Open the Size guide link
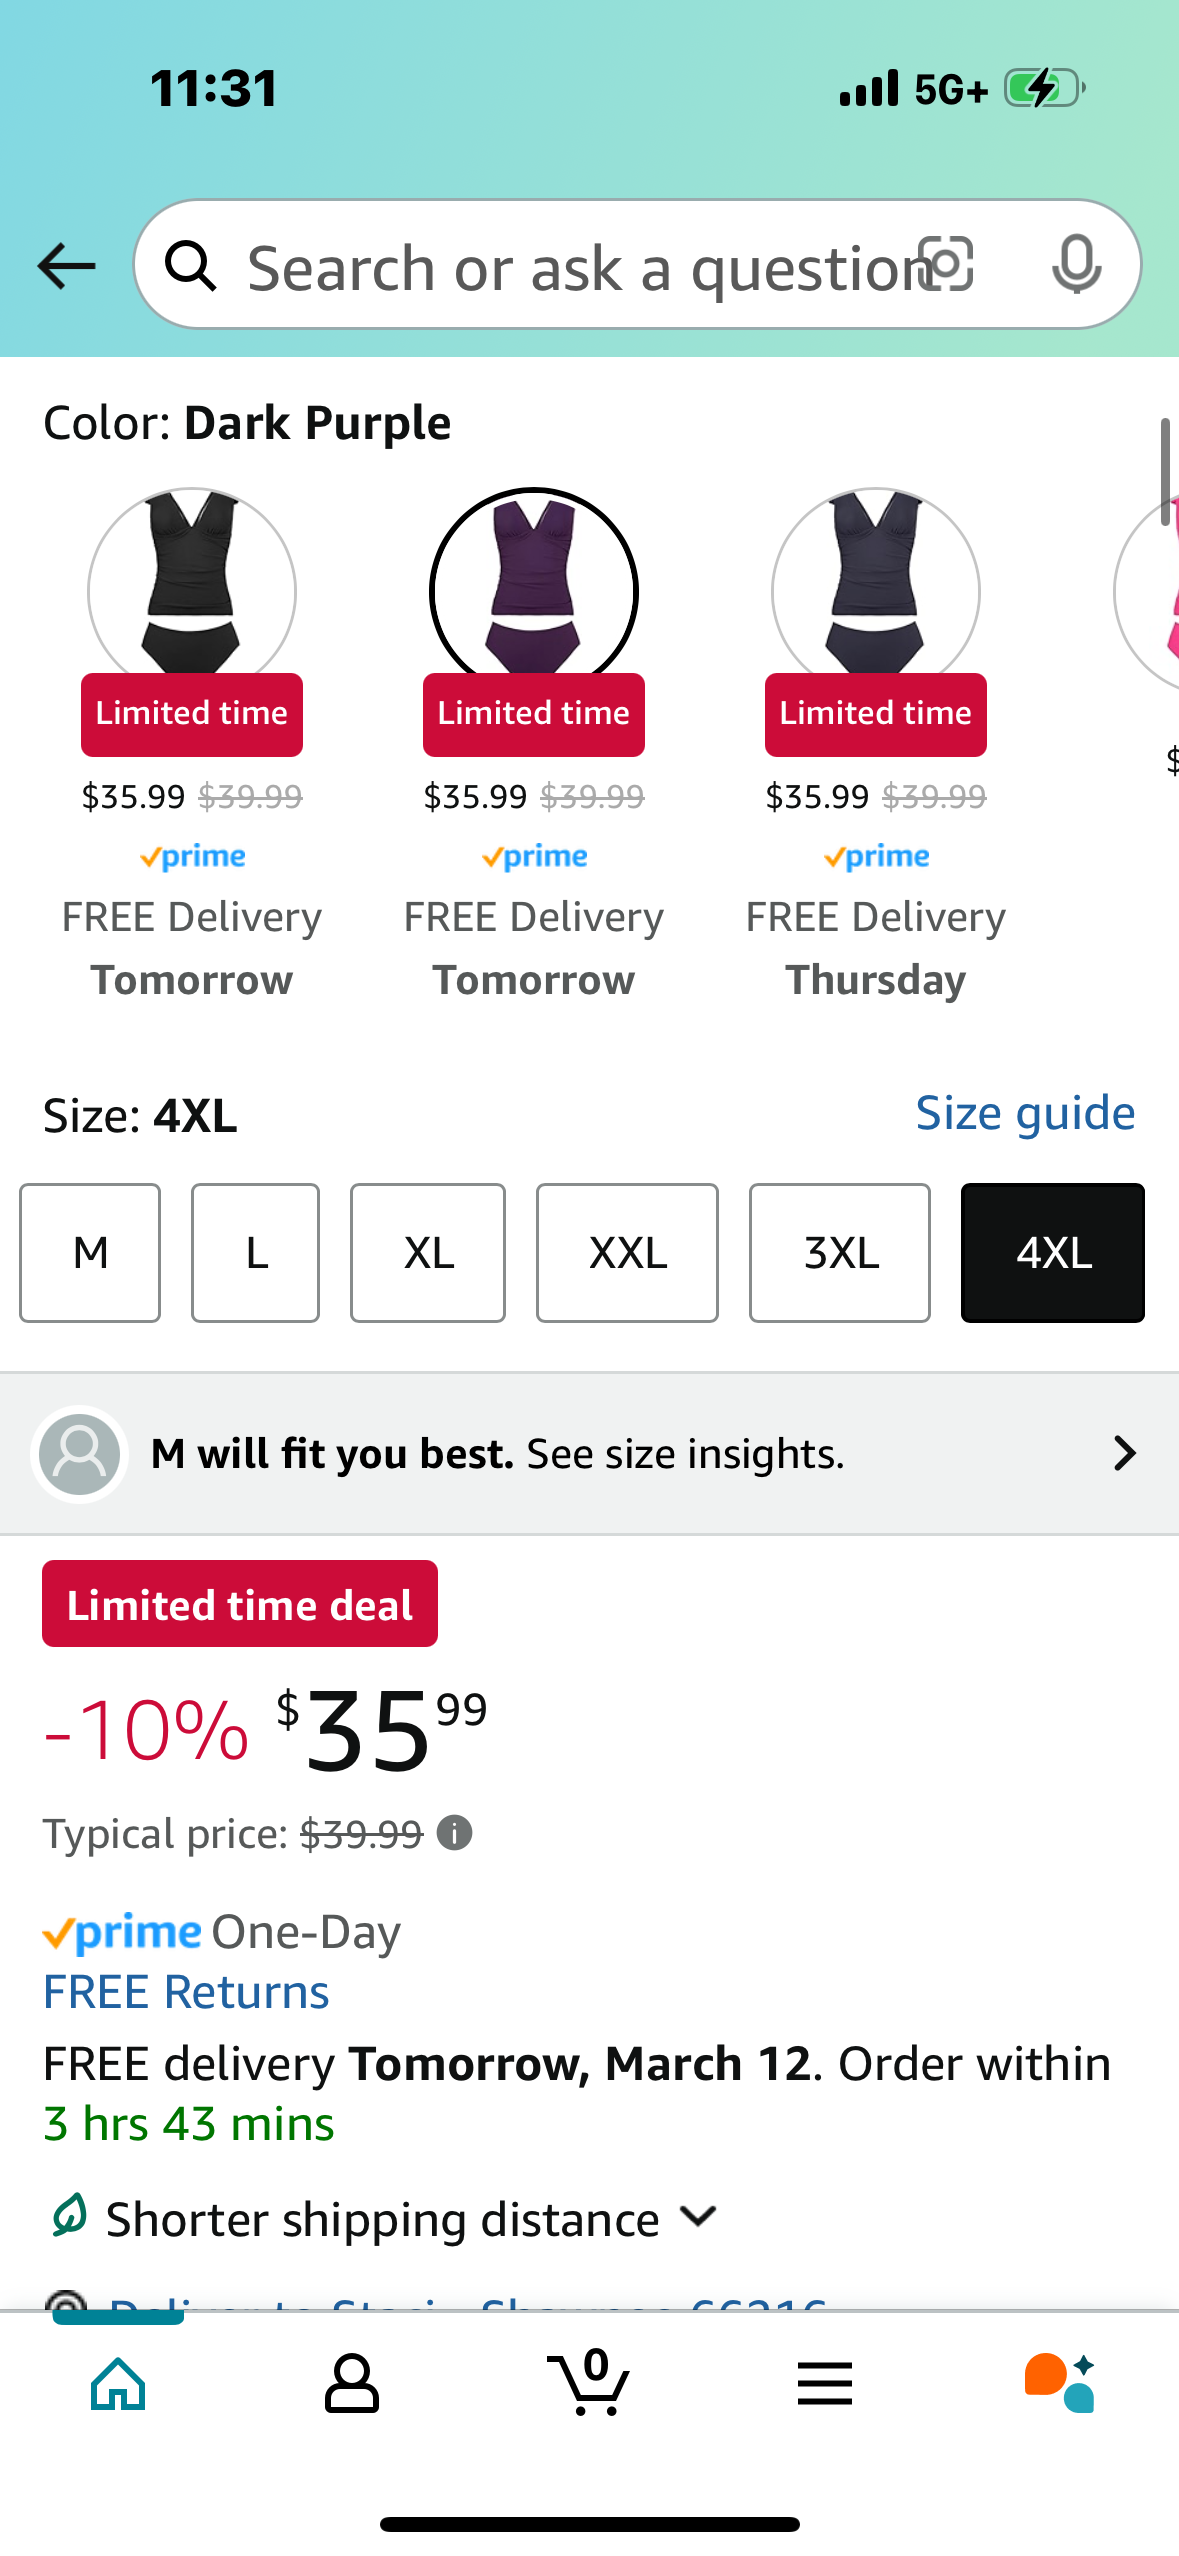Screen dimensions: 1179x2556 (1026, 1113)
